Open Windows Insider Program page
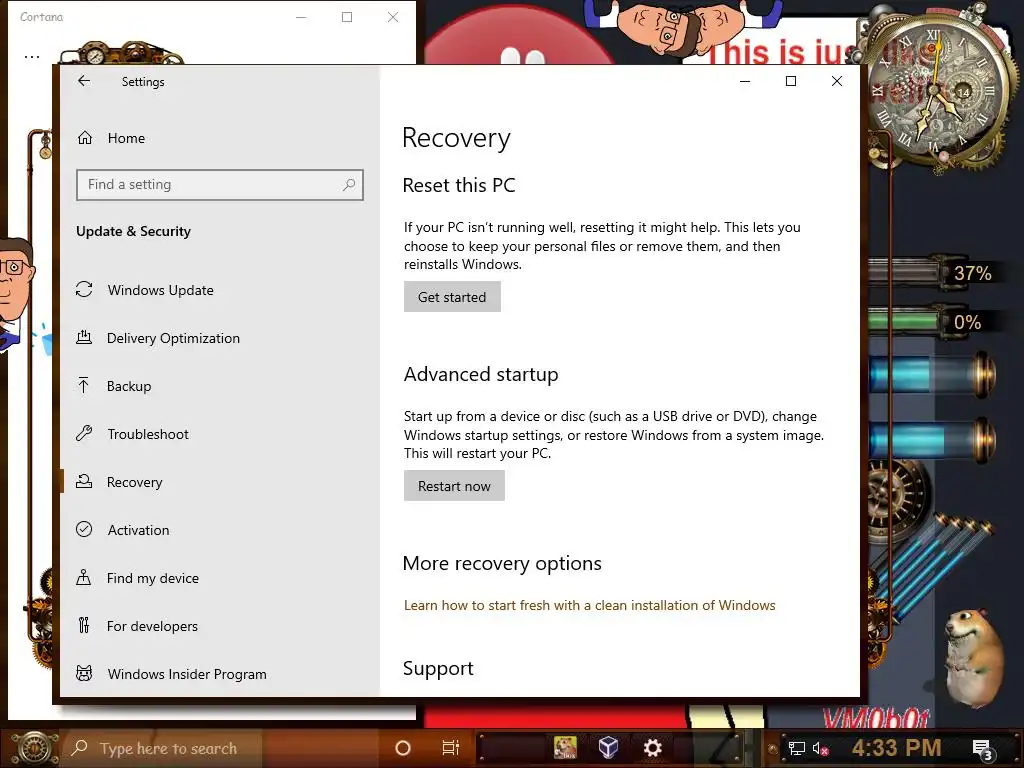The width and height of the screenshot is (1024, 768). coord(219,674)
